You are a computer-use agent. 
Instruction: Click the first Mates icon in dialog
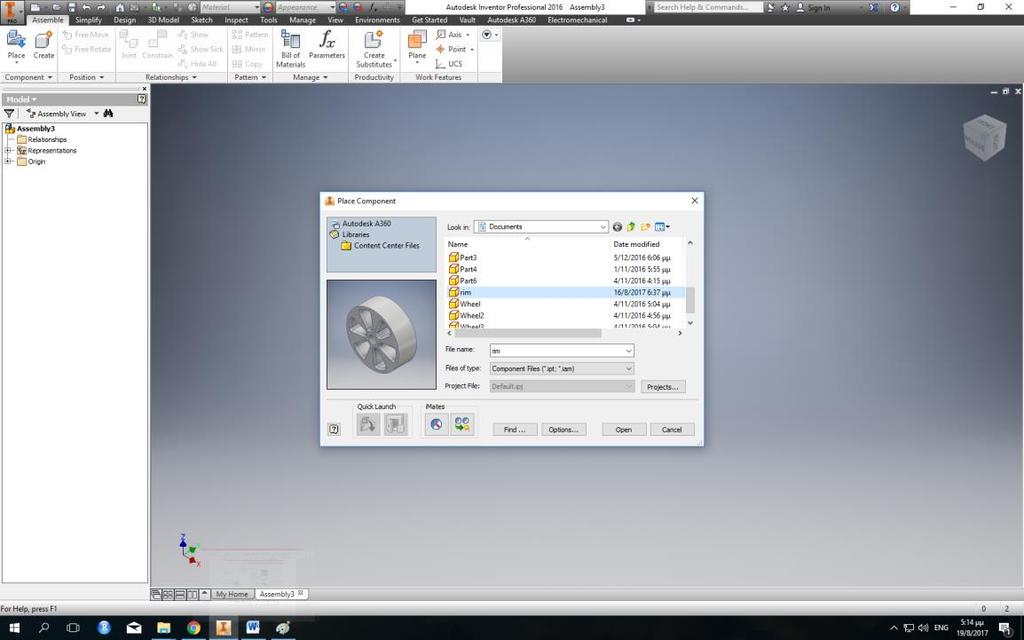point(436,424)
